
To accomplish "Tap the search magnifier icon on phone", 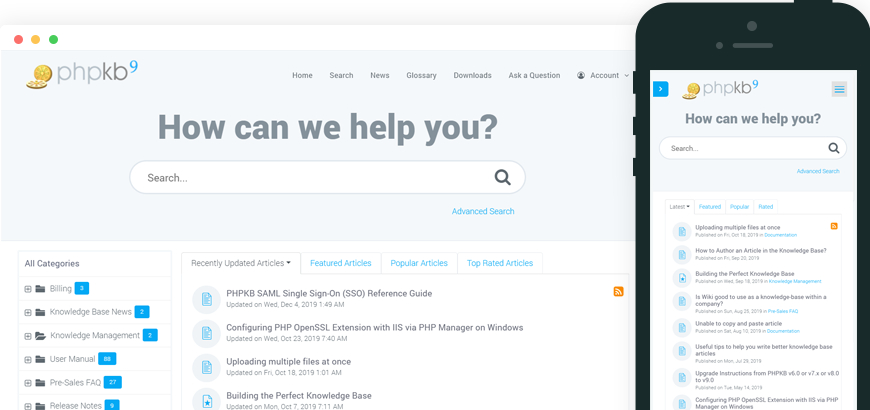I will click(x=834, y=148).
